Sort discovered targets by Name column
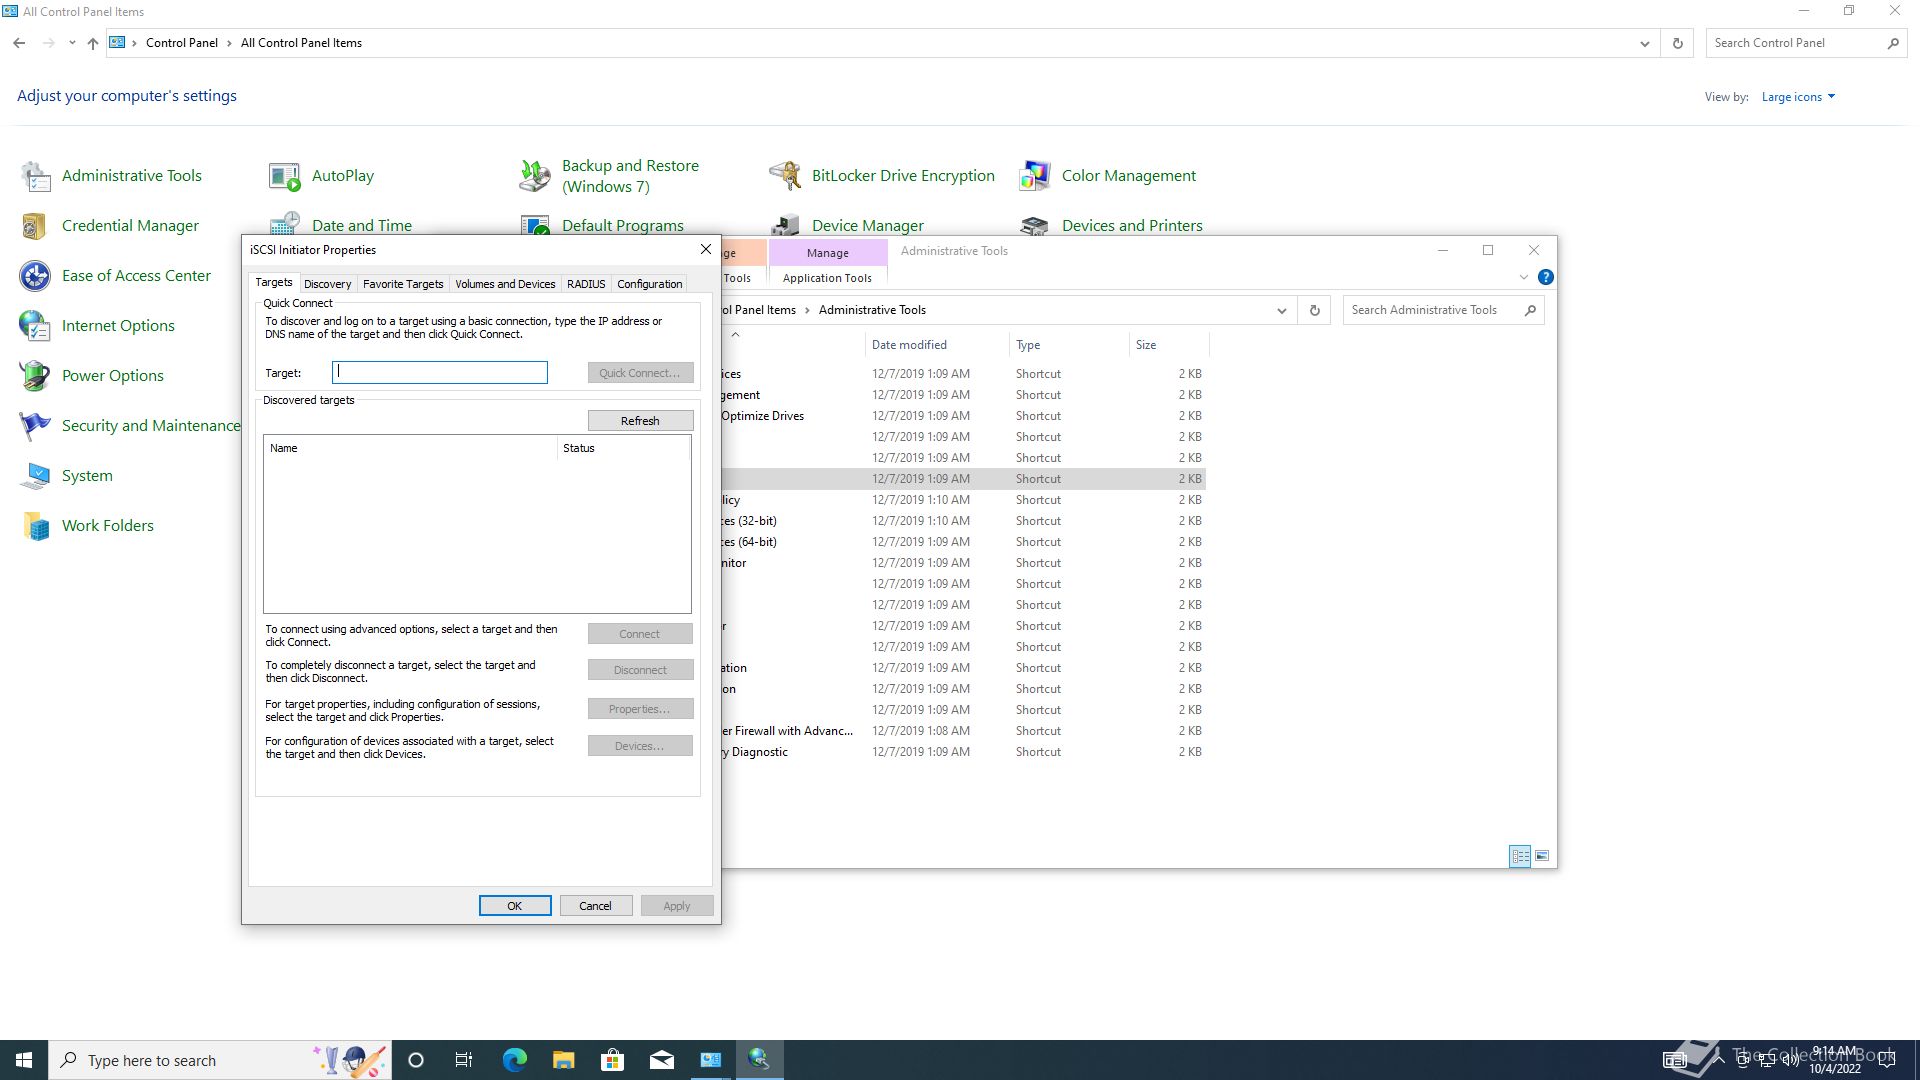The image size is (1920, 1080). point(410,448)
